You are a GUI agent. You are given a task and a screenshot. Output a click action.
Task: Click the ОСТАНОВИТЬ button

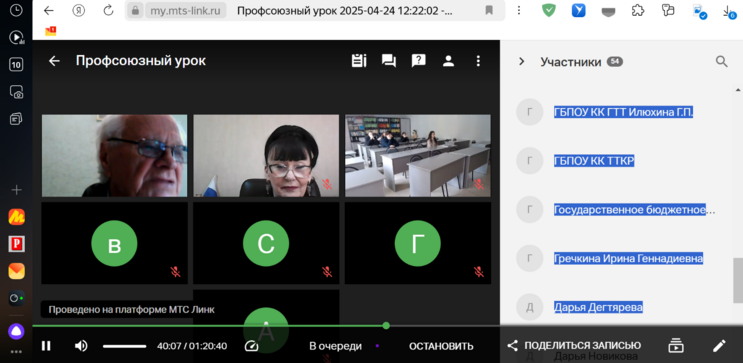click(x=441, y=346)
